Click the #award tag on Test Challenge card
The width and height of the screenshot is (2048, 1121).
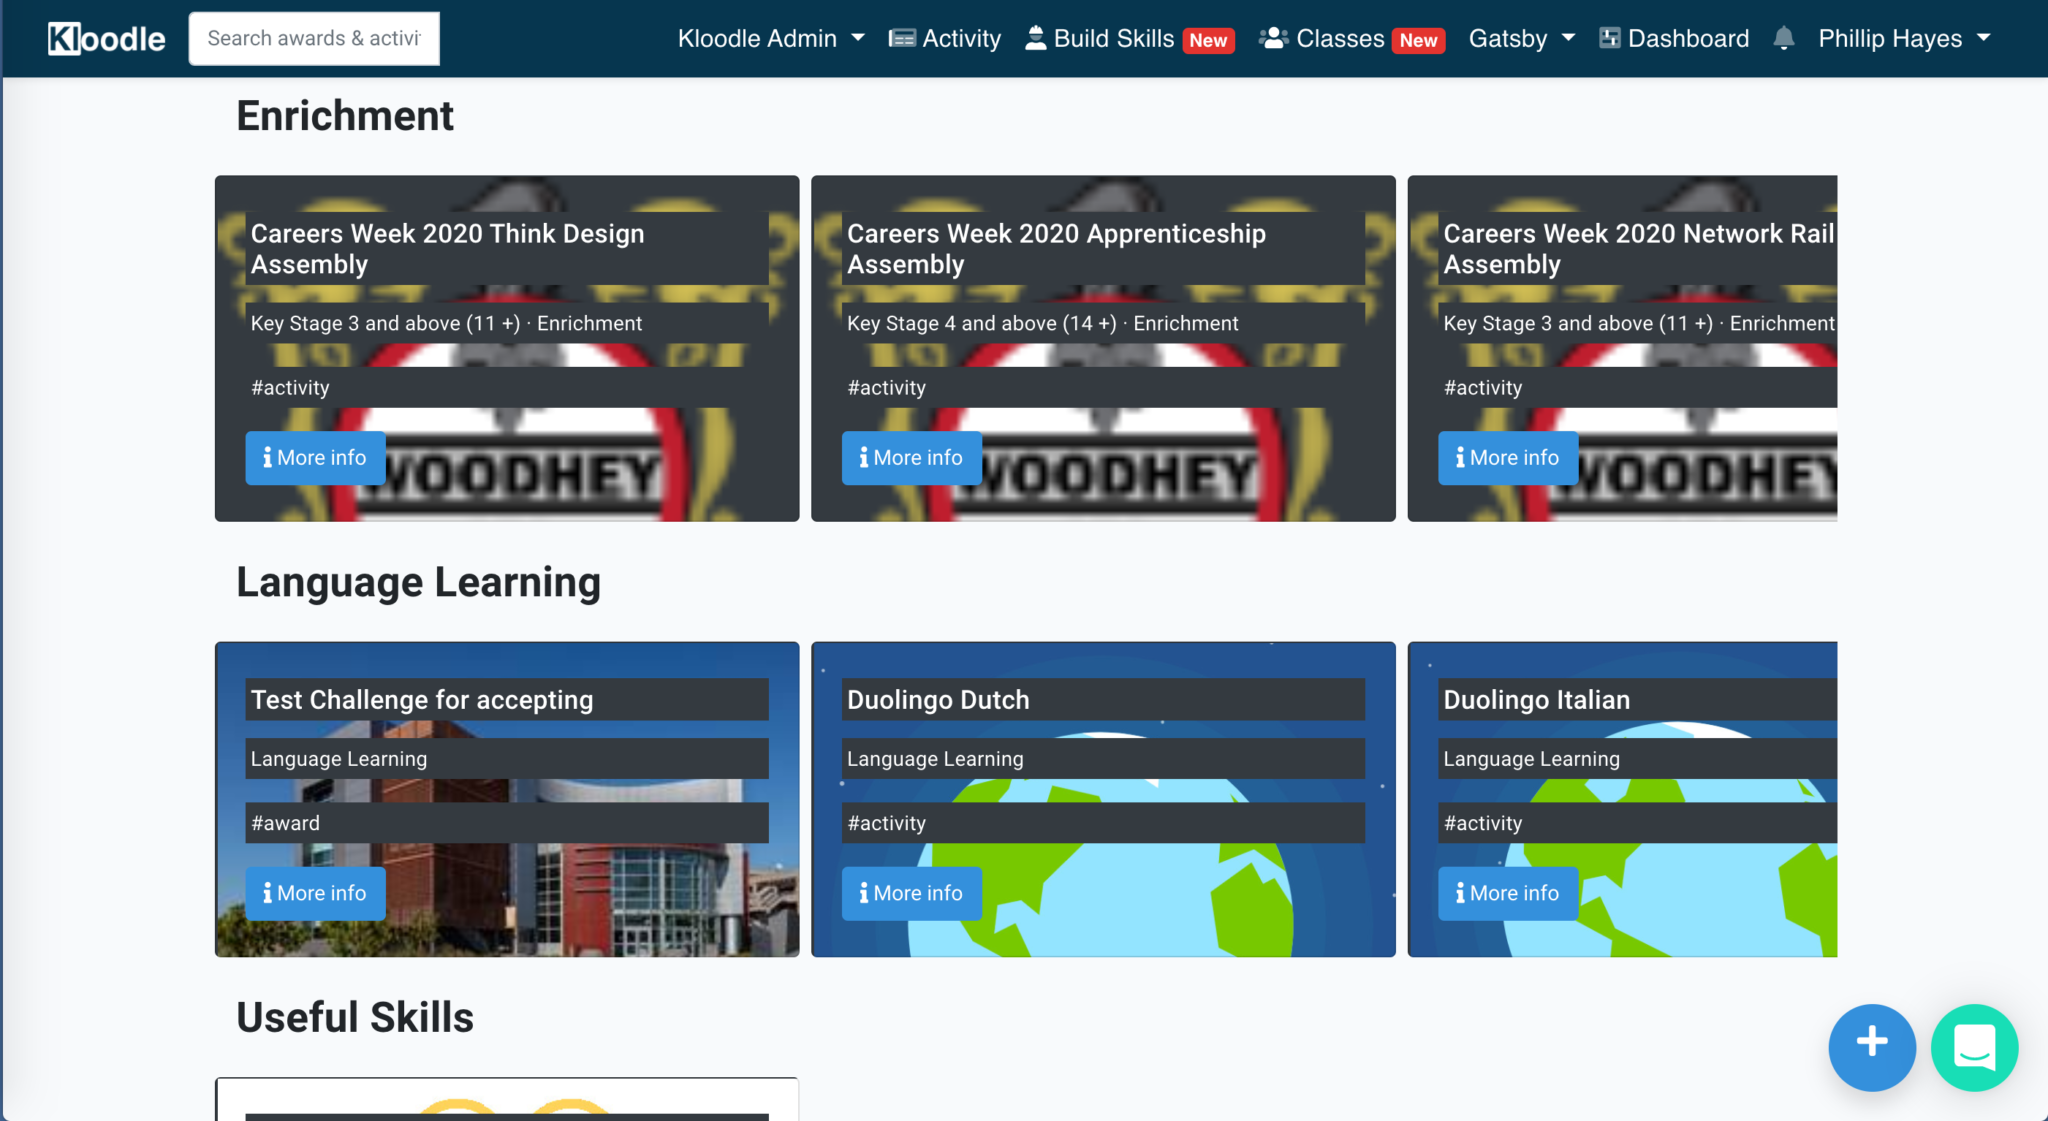pyautogui.click(x=285, y=822)
